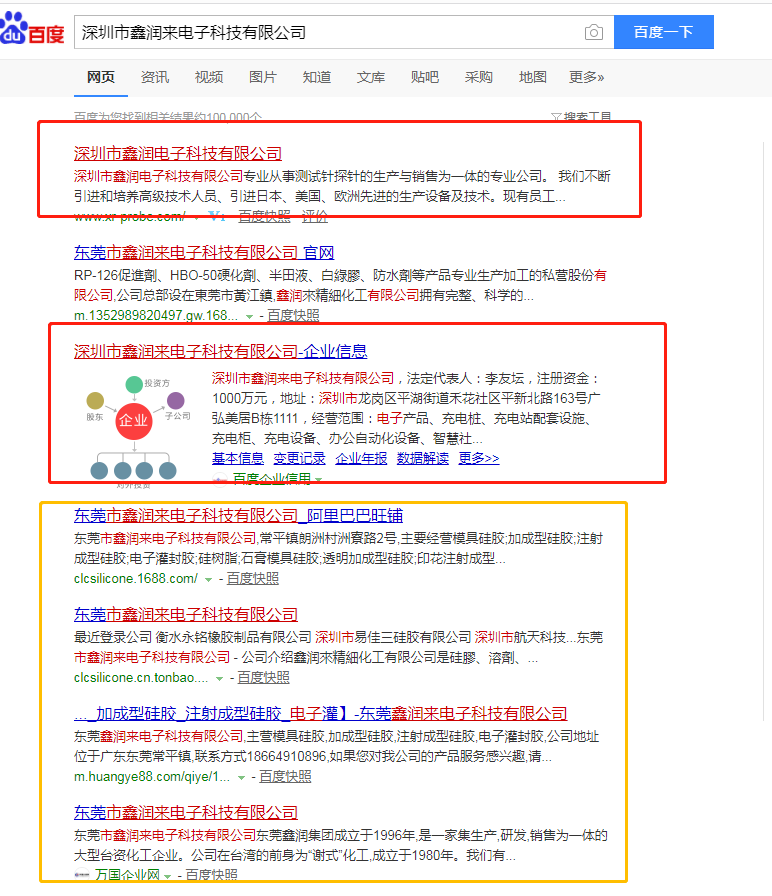The image size is (772, 896).
Task: Open 百度快照 for clcsilicone.cn.tonbao result
Action: 263,678
